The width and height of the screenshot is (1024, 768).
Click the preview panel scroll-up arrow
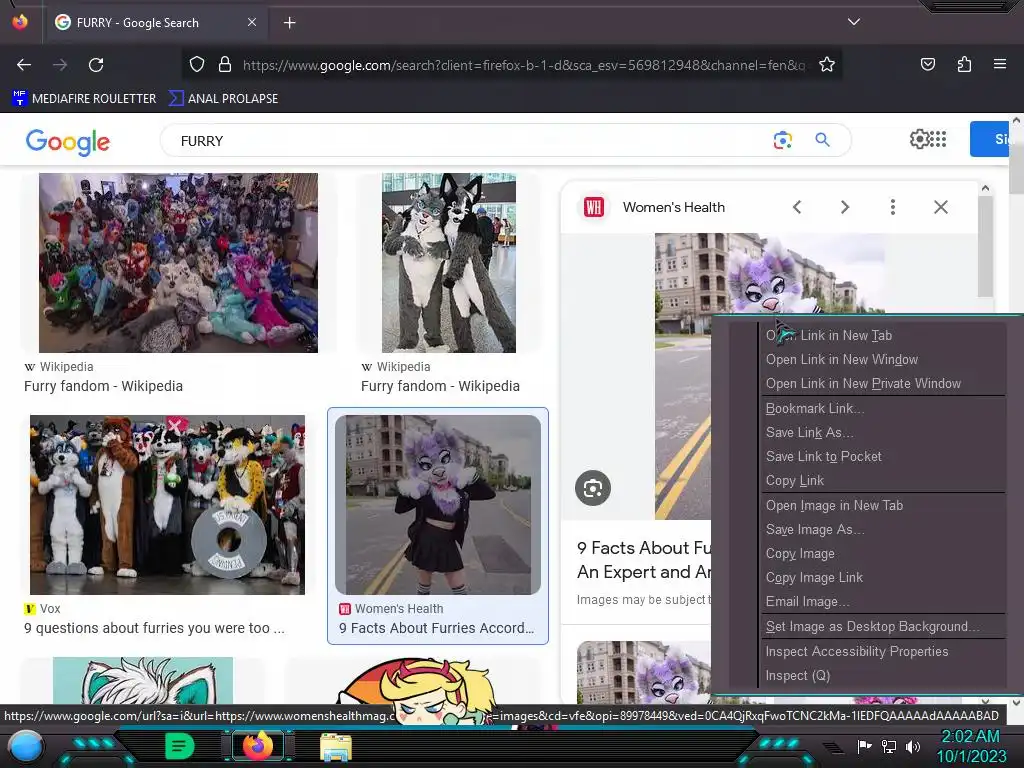click(x=985, y=188)
